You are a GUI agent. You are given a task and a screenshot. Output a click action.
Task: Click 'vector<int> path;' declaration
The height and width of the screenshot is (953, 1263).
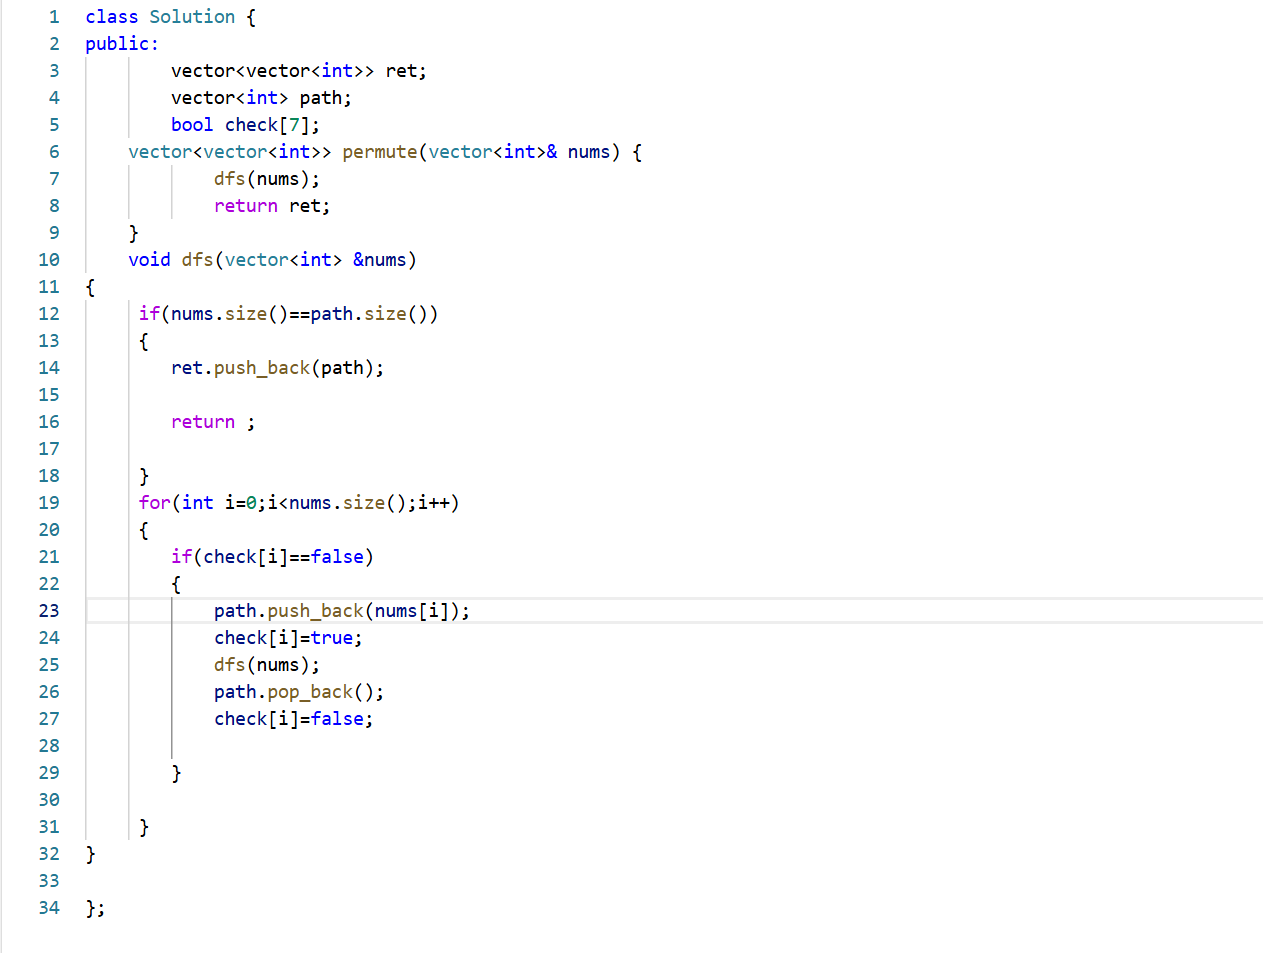pyautogui.click(x=261, y=98)
